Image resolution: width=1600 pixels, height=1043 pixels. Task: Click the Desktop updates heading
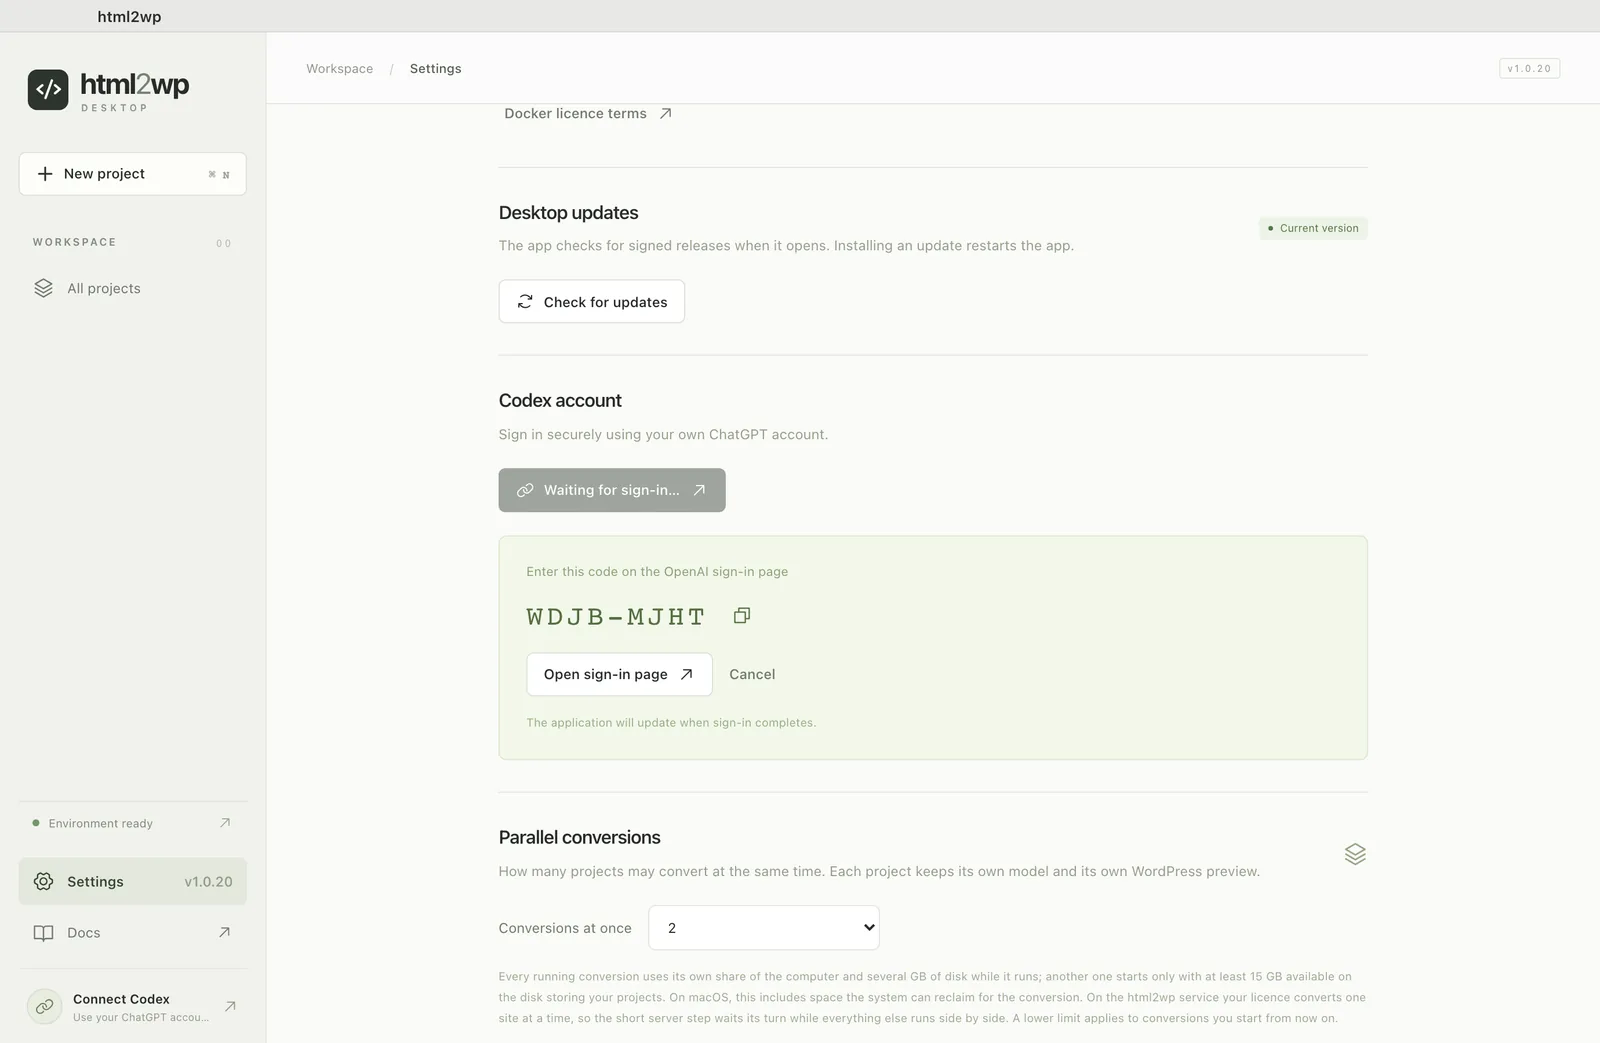pos(568,213)
